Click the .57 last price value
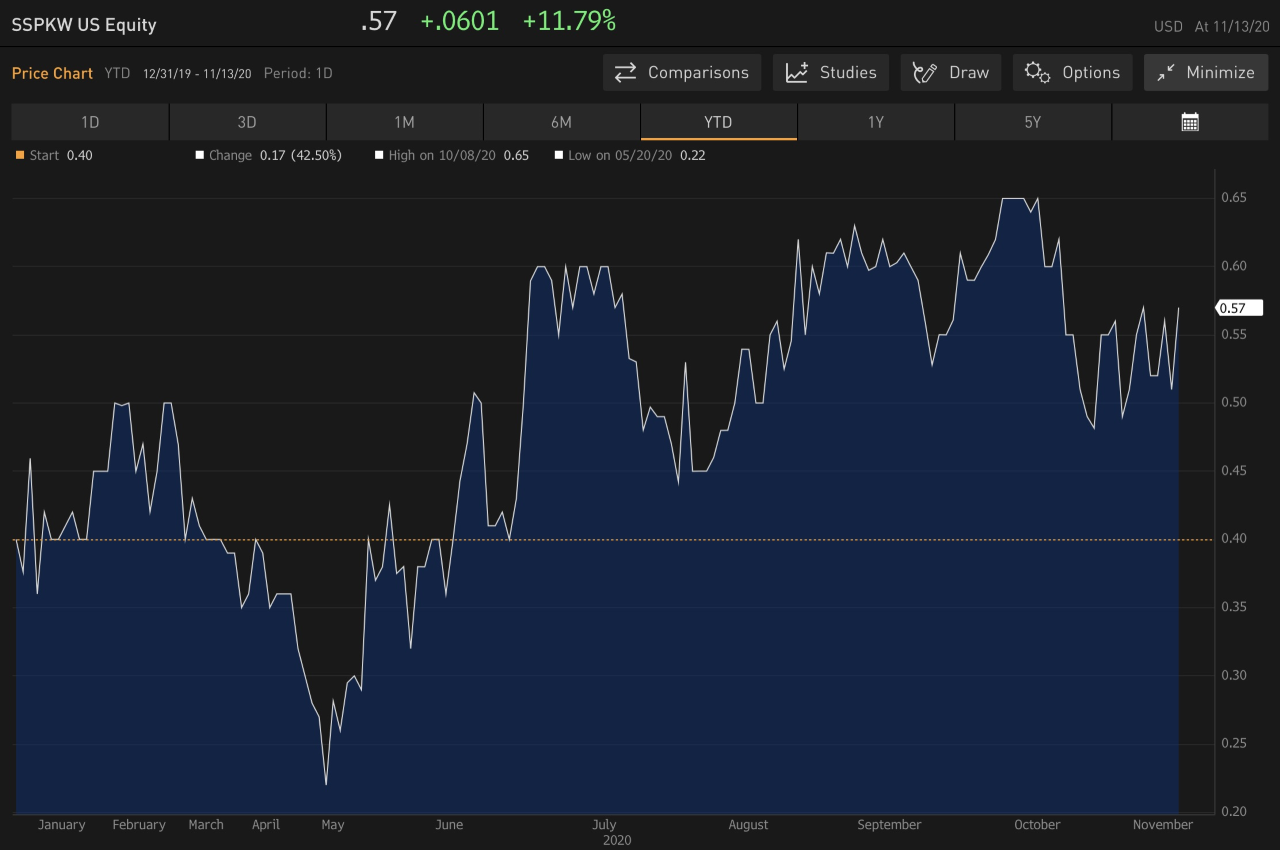The height and width of the screenshot is (850, 1280). click(x=379, y=21)
